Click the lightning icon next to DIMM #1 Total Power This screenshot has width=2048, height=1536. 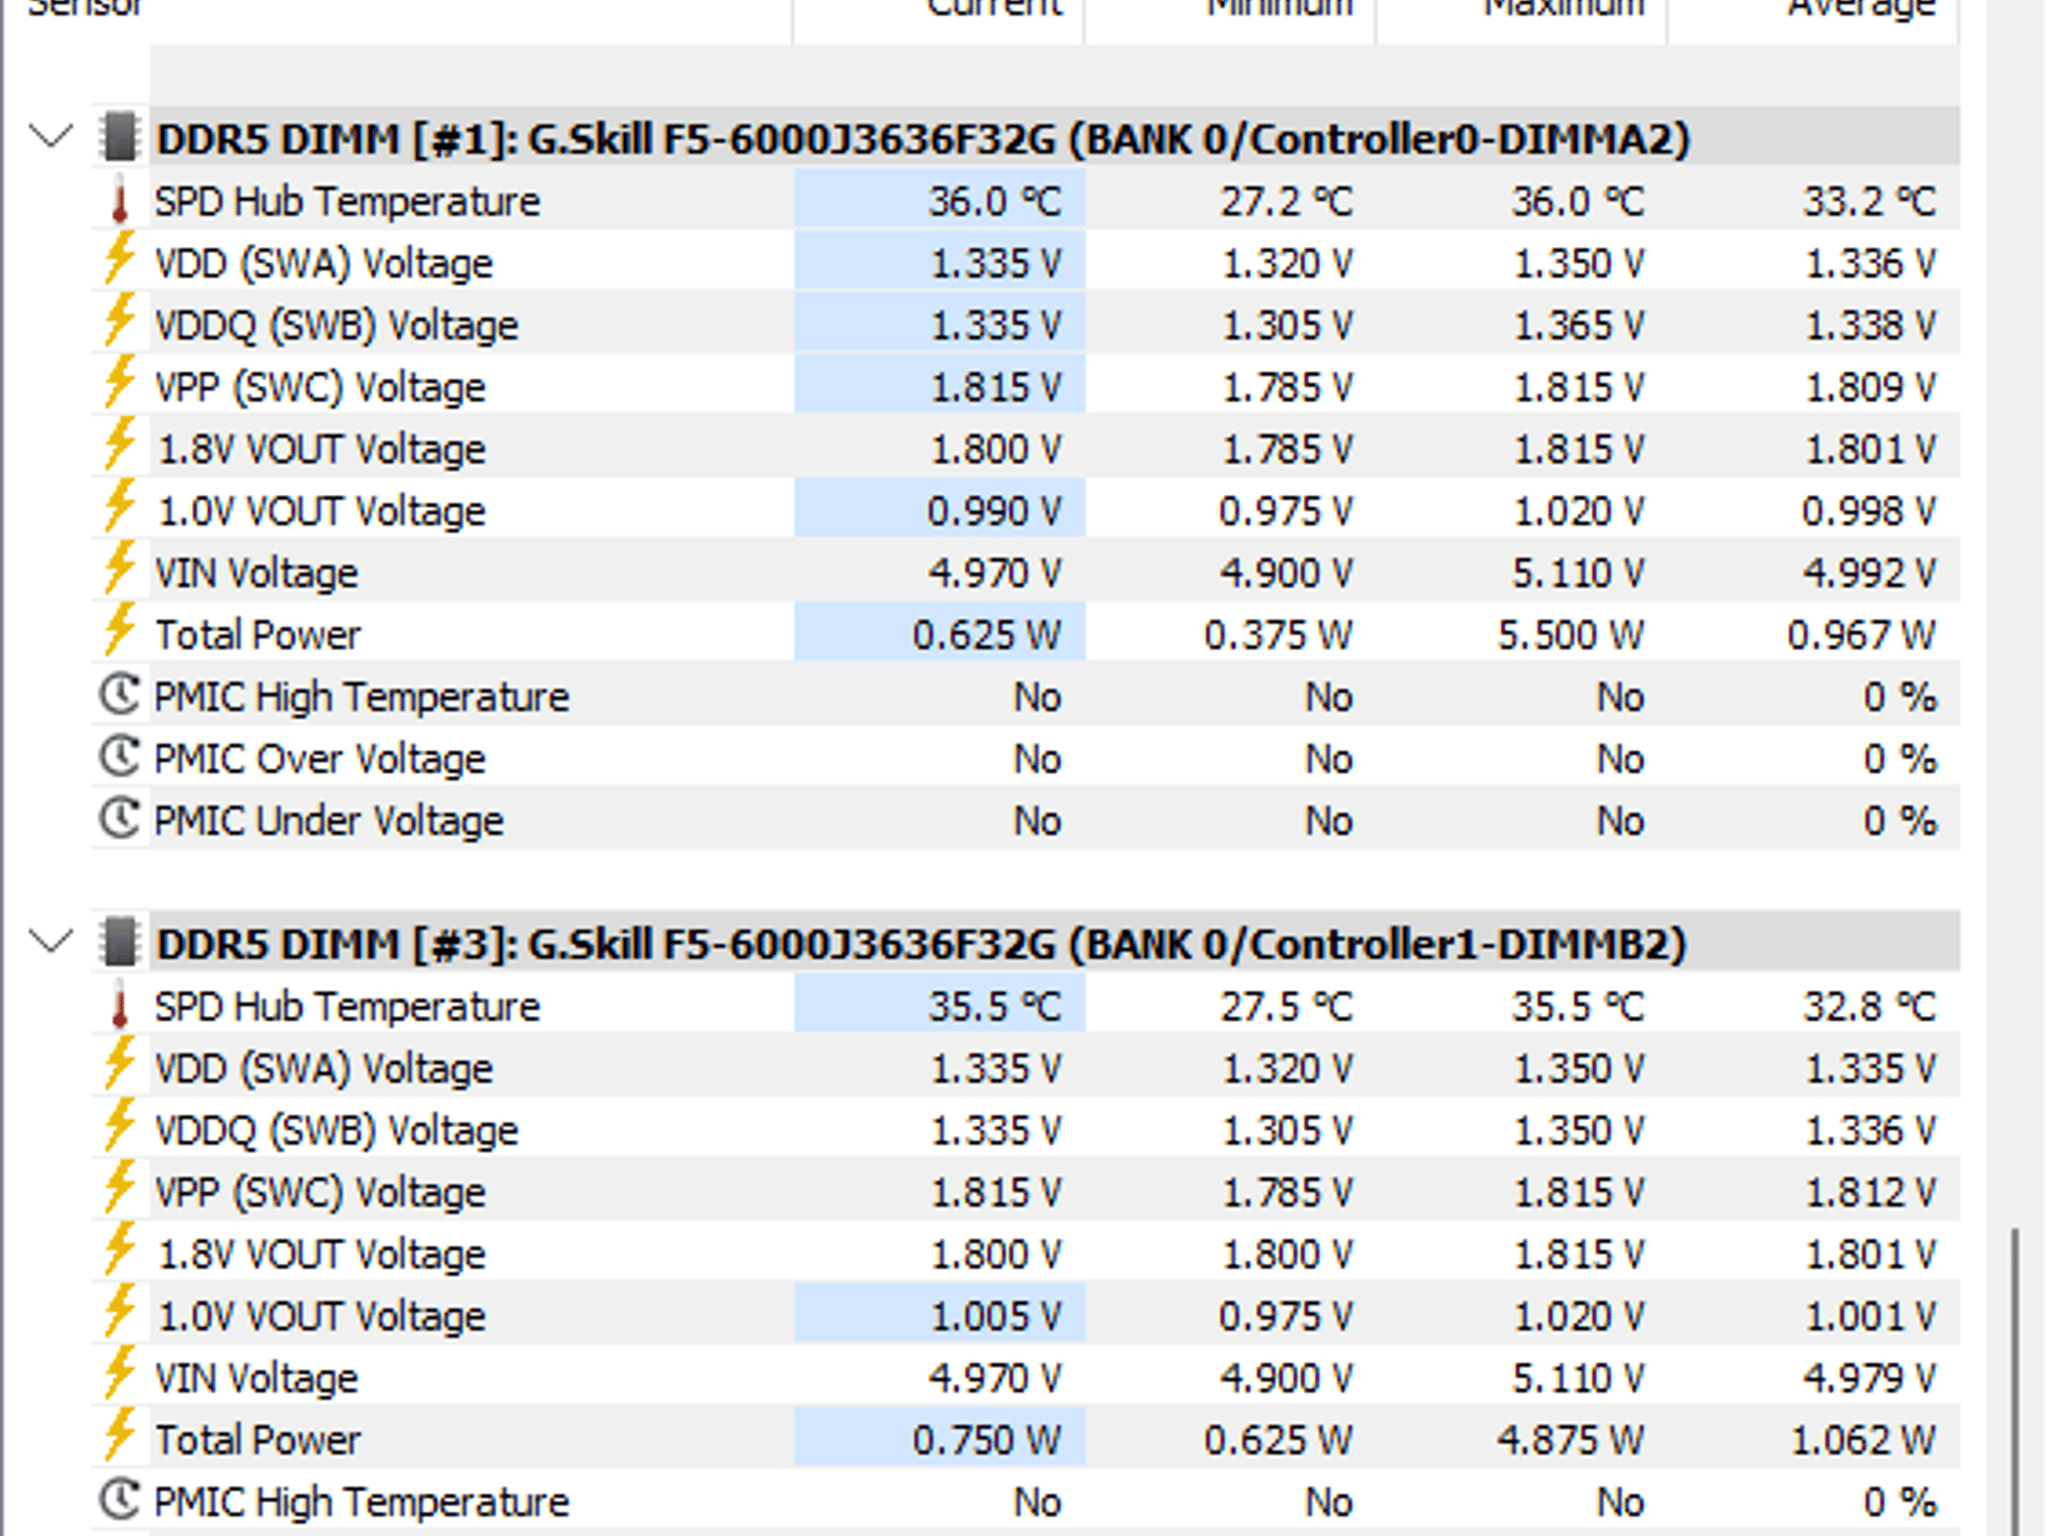point(120,633)
